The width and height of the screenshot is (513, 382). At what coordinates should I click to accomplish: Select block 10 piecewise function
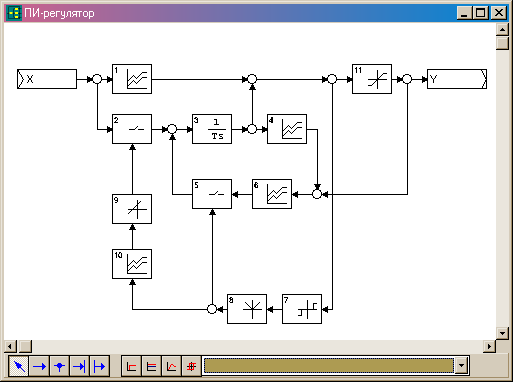pyautogui.click(x=132, y=264)
